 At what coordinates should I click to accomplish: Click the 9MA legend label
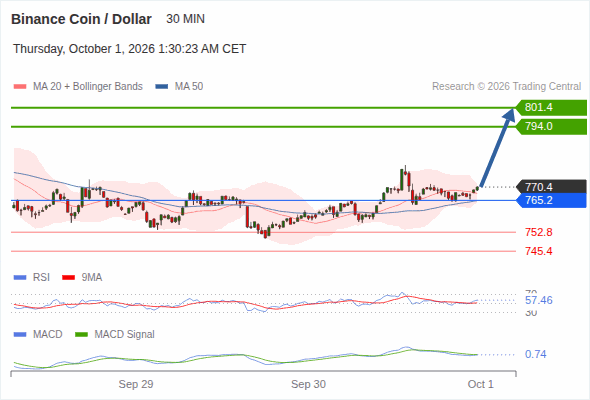coord(92,278)
